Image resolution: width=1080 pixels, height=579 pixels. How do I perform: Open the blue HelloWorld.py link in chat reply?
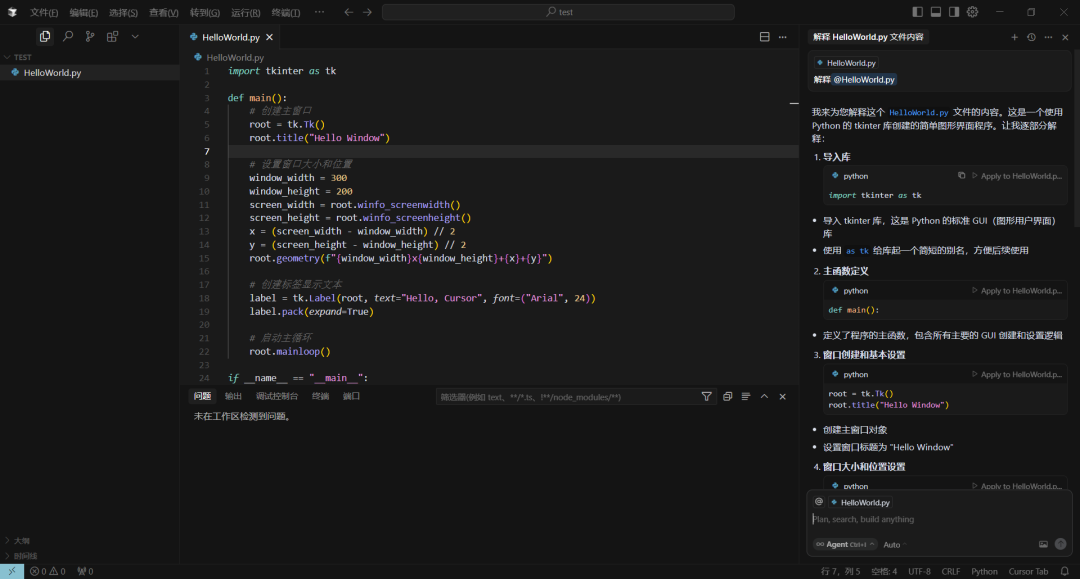tap(918, 112)
